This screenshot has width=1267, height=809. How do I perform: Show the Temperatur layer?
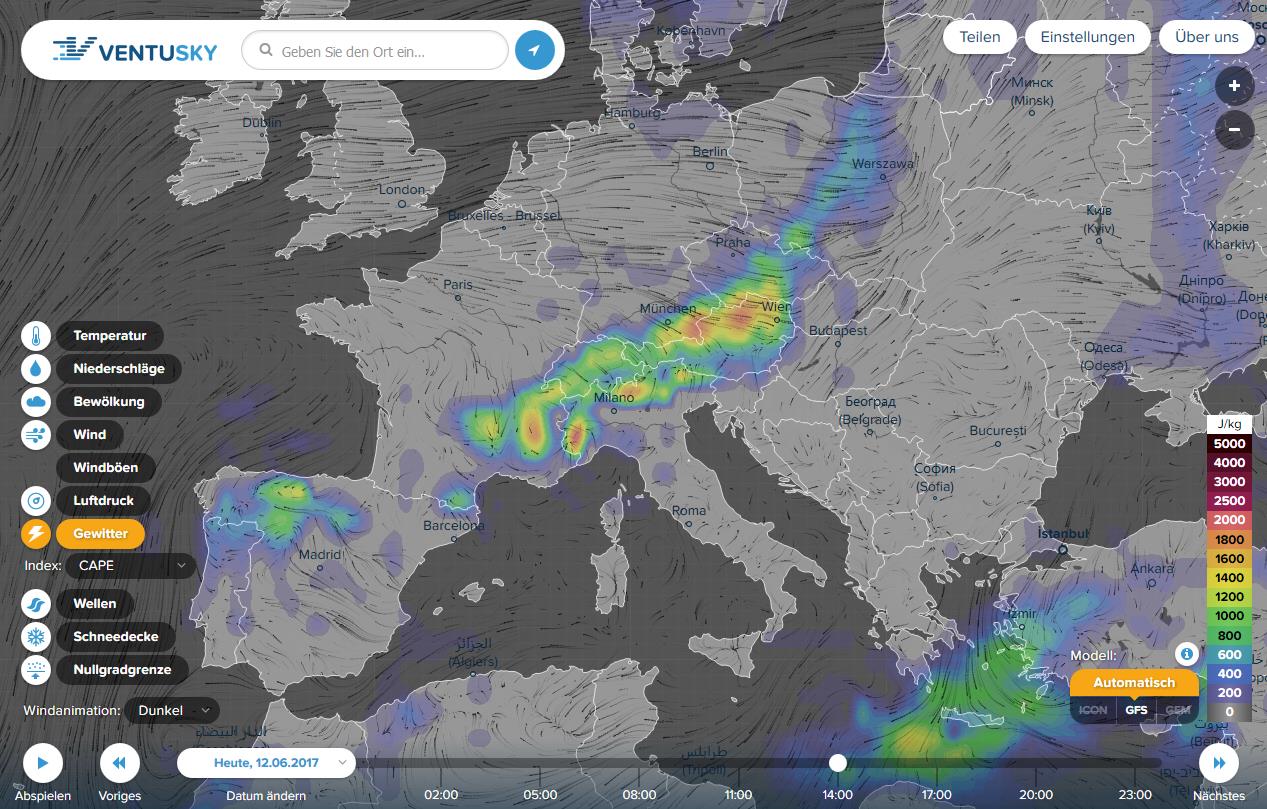(x=110, y=336)
